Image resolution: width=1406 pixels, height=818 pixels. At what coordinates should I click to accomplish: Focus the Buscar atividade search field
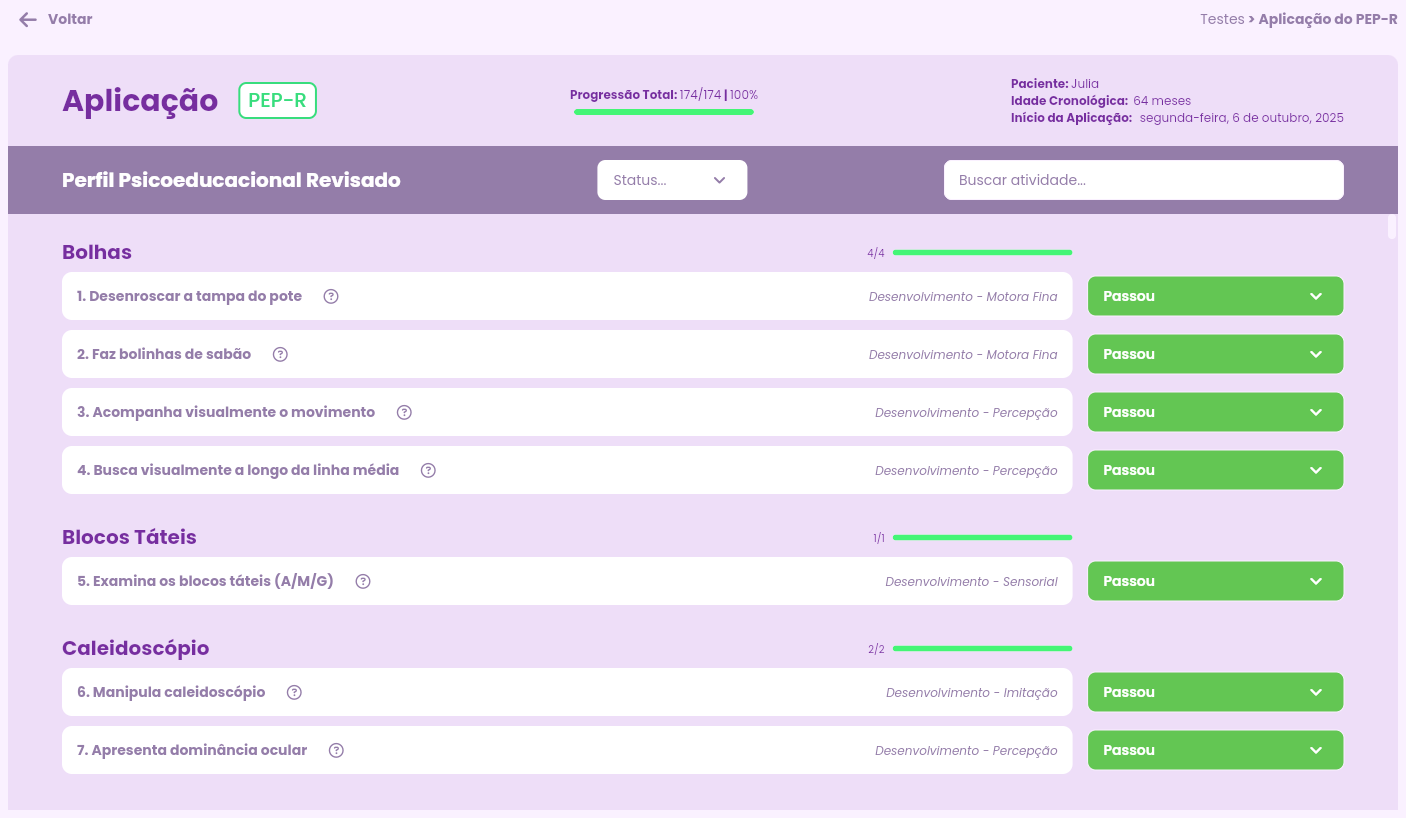(1143, 180)
